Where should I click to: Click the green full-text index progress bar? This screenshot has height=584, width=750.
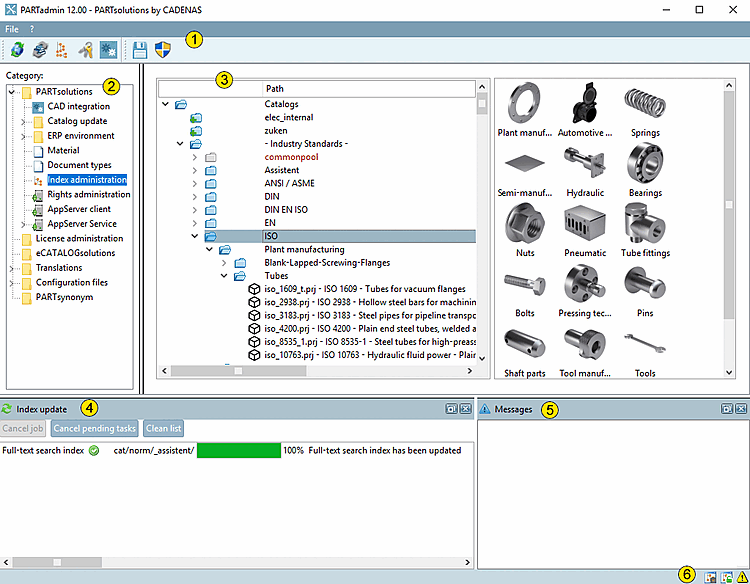click(x=238, y=451)
